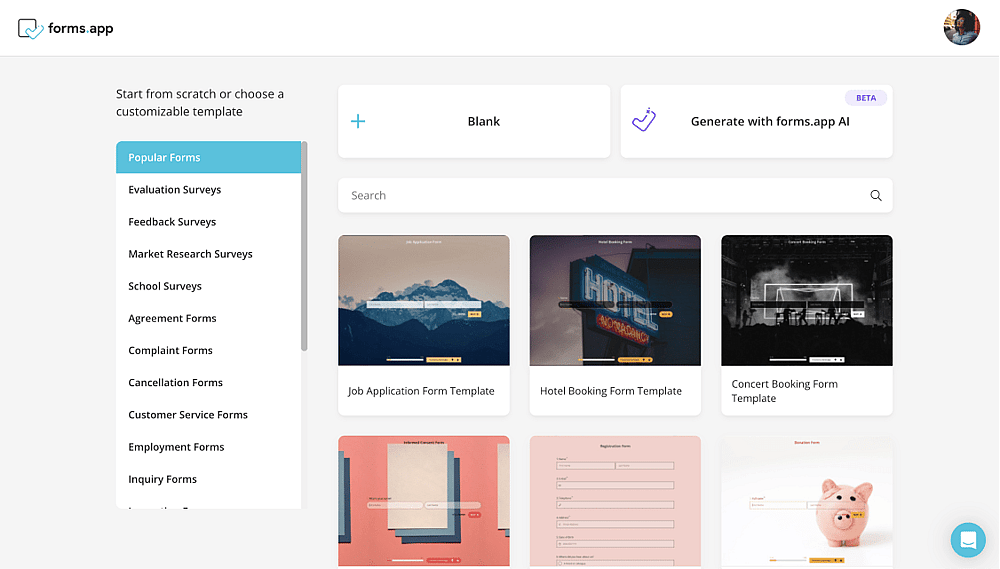Viewport: 1000px width, 569px height.
Task: Select Customer Service Forms category
Action: (x=188, y=415)
